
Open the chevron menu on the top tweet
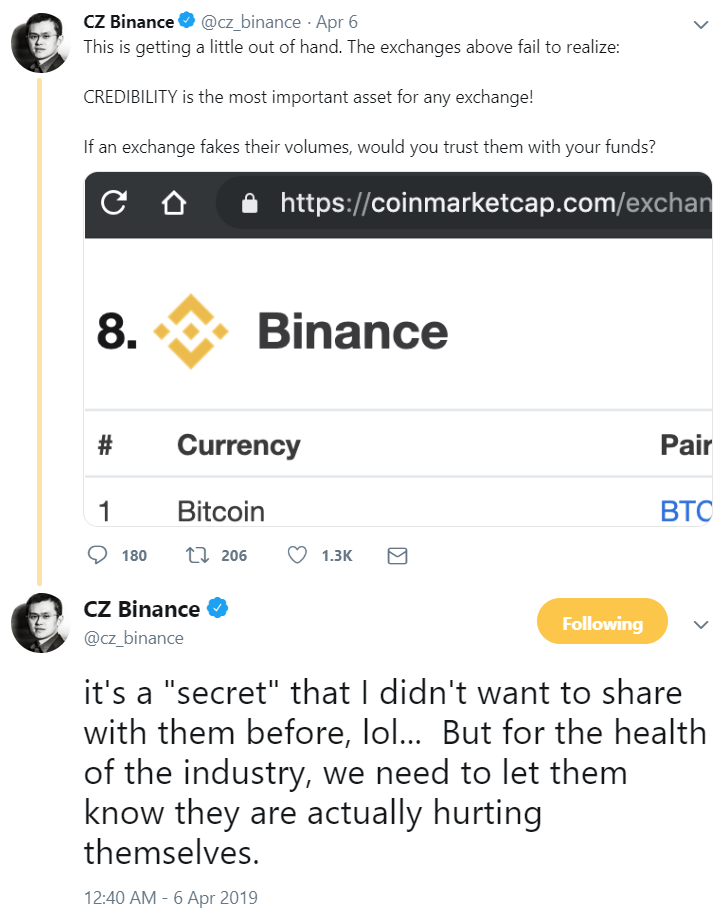[x=701, y=25]
